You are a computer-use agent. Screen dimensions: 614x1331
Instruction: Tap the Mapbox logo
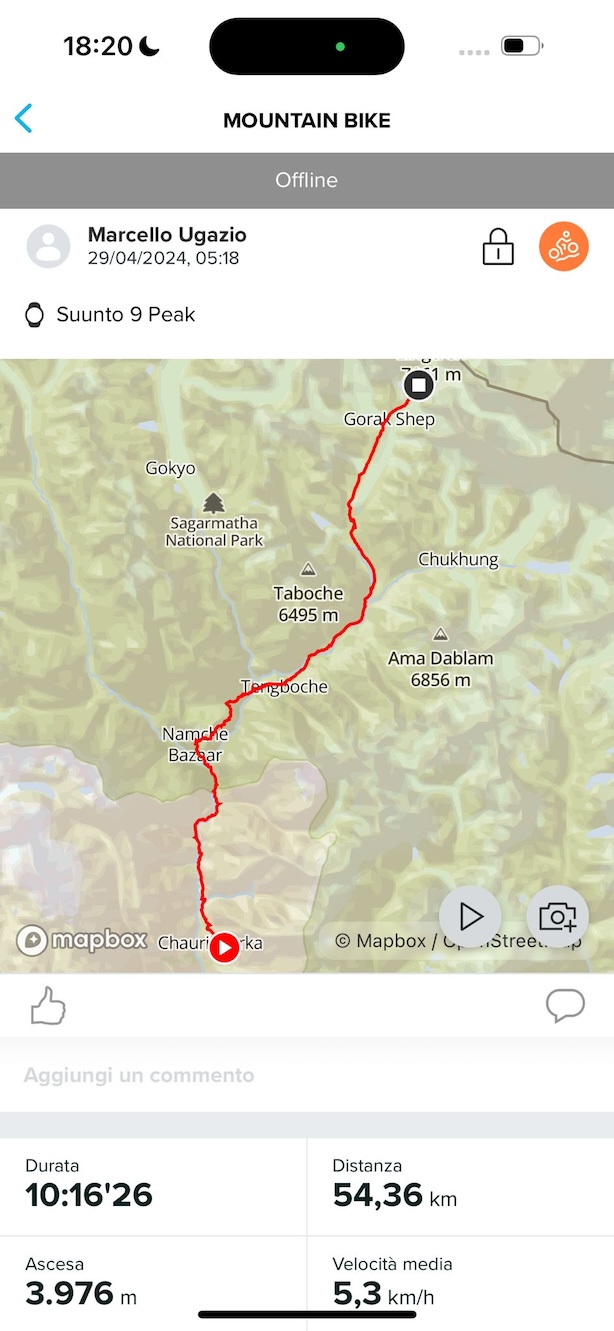pyautogui.click(x=82, y=940)
